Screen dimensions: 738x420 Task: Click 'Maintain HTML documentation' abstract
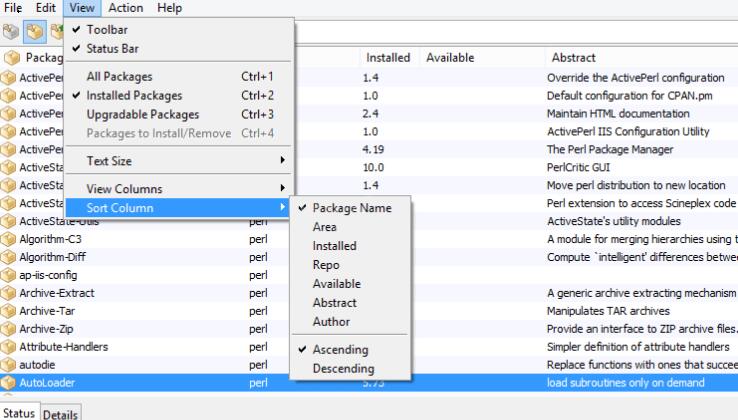pos(618,114)
